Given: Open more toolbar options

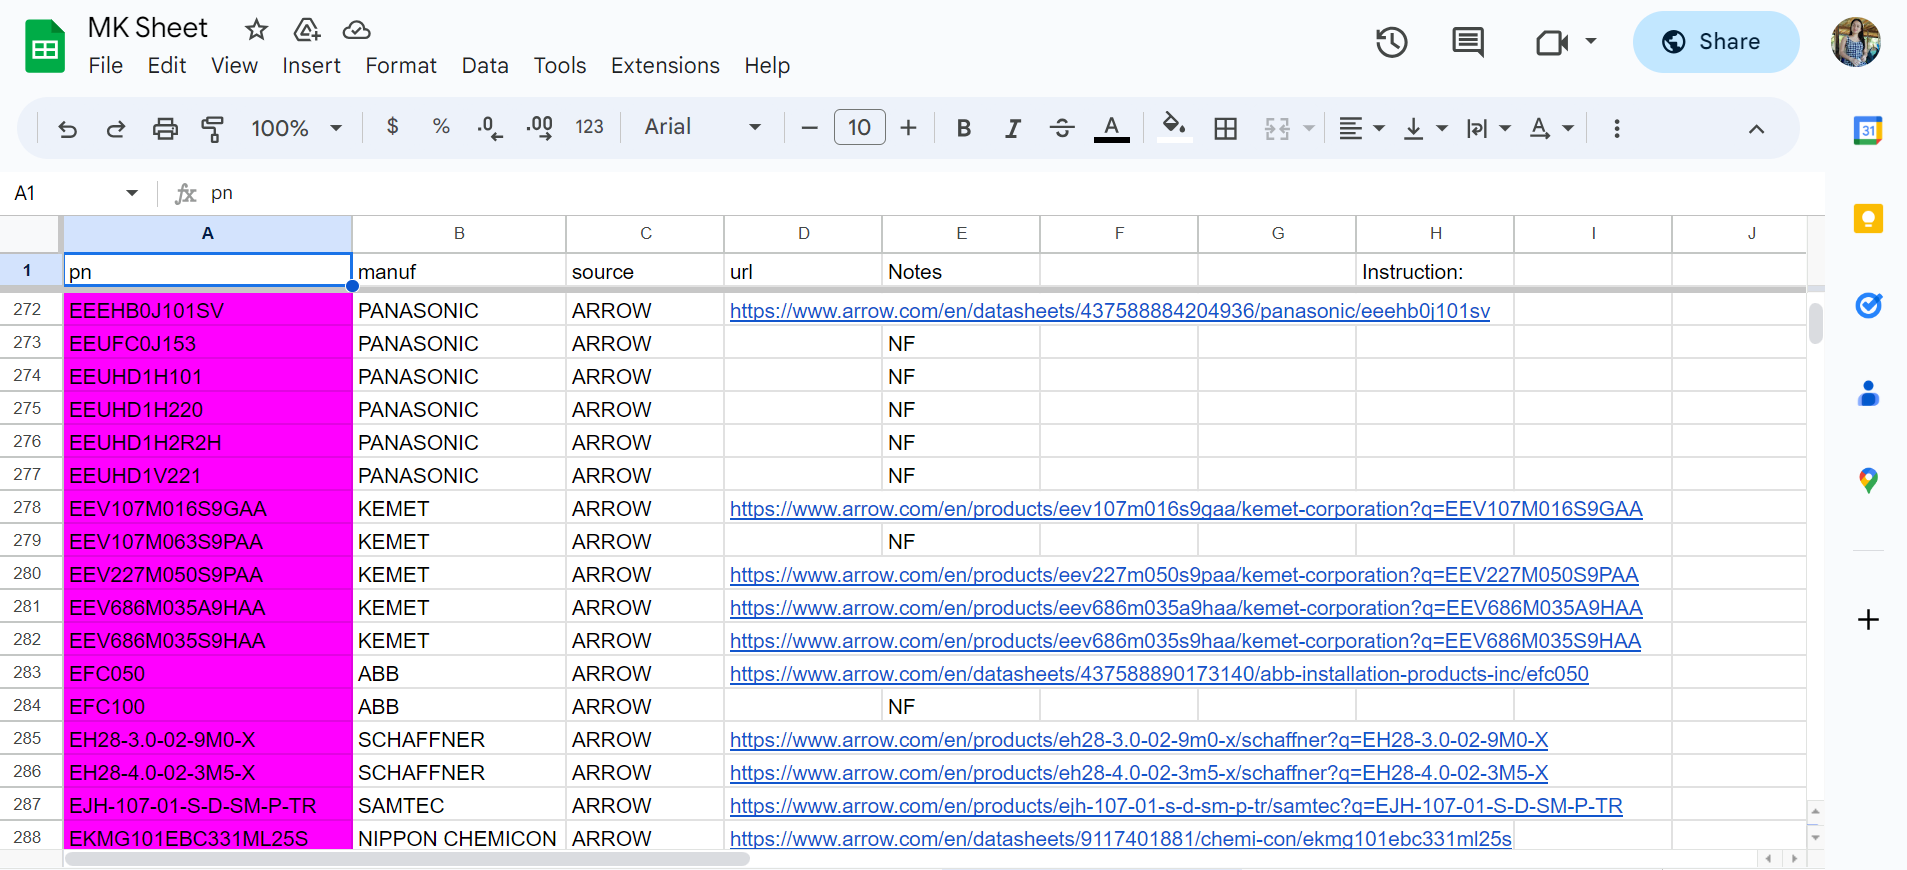Looking at the screenshot, I should (1617, 128).
